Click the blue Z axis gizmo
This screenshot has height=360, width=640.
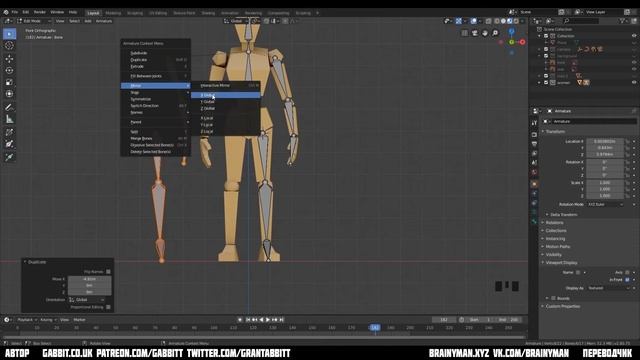point(512,31)
